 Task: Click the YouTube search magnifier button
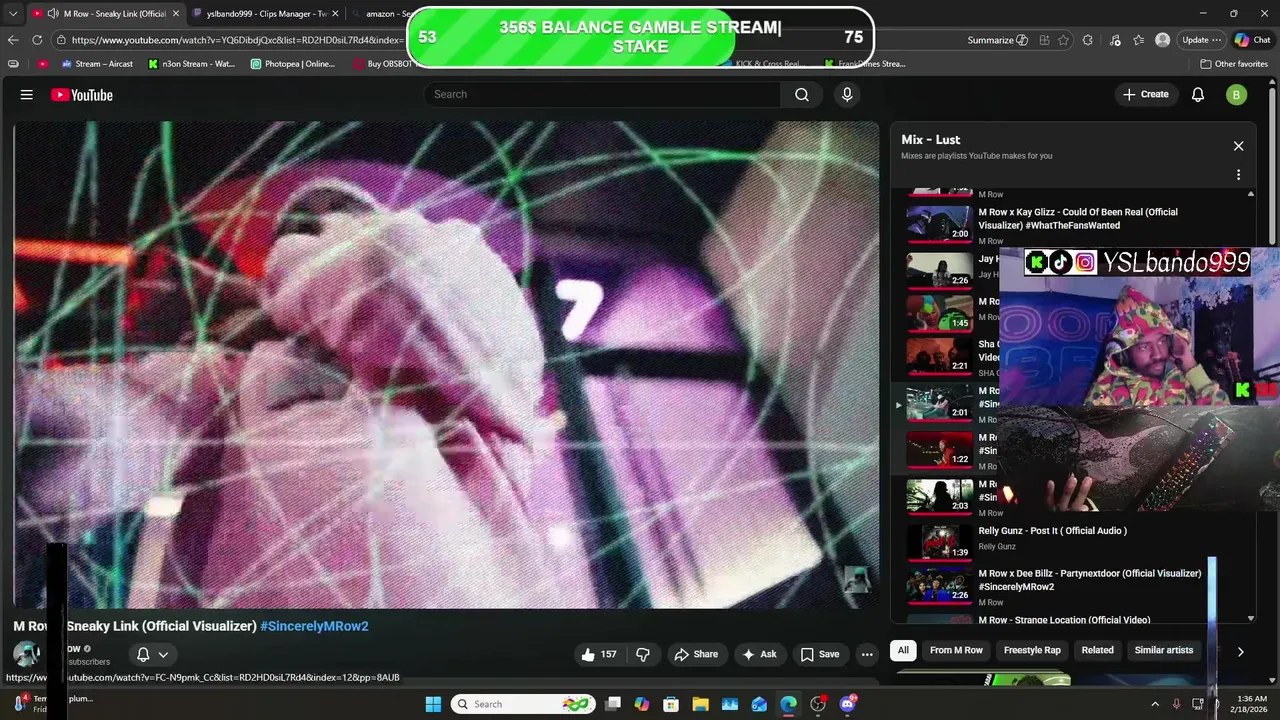pos(802,95)
